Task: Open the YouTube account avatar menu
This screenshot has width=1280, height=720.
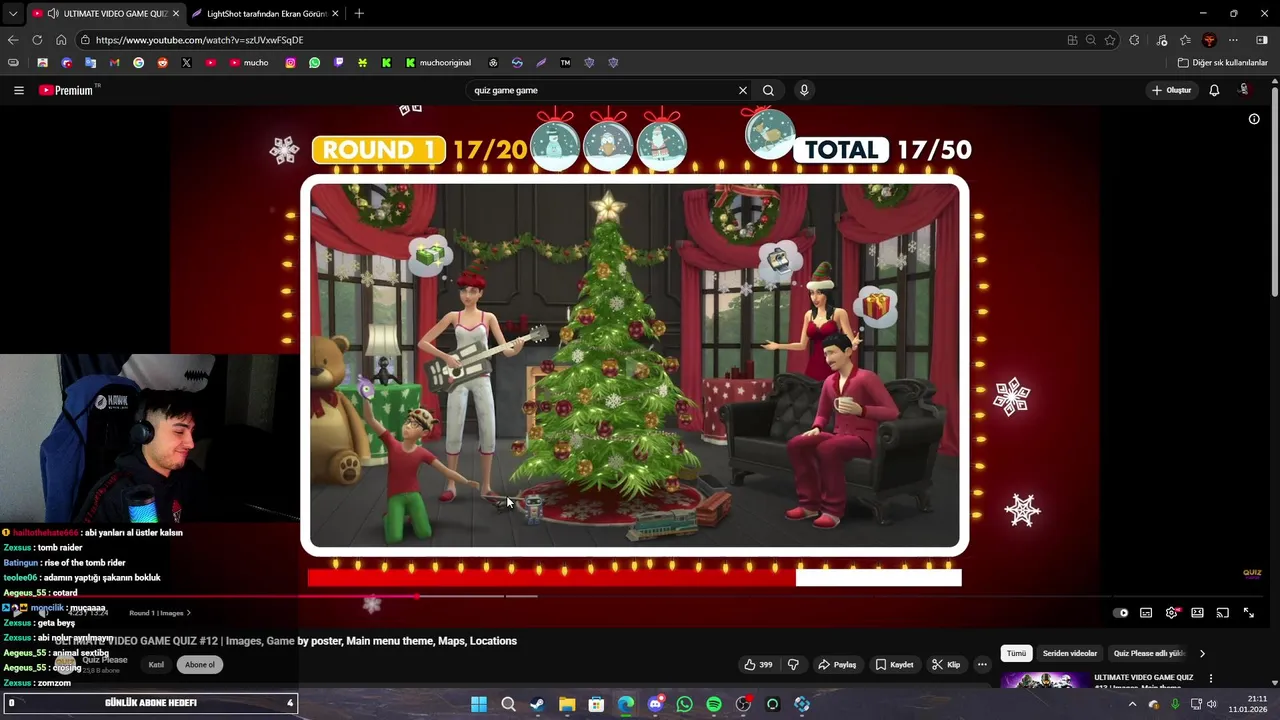Action: (1244, 90)
